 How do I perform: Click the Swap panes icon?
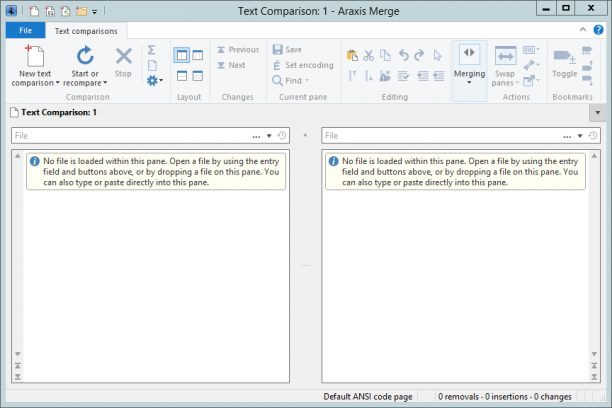[x=505, y=56]
